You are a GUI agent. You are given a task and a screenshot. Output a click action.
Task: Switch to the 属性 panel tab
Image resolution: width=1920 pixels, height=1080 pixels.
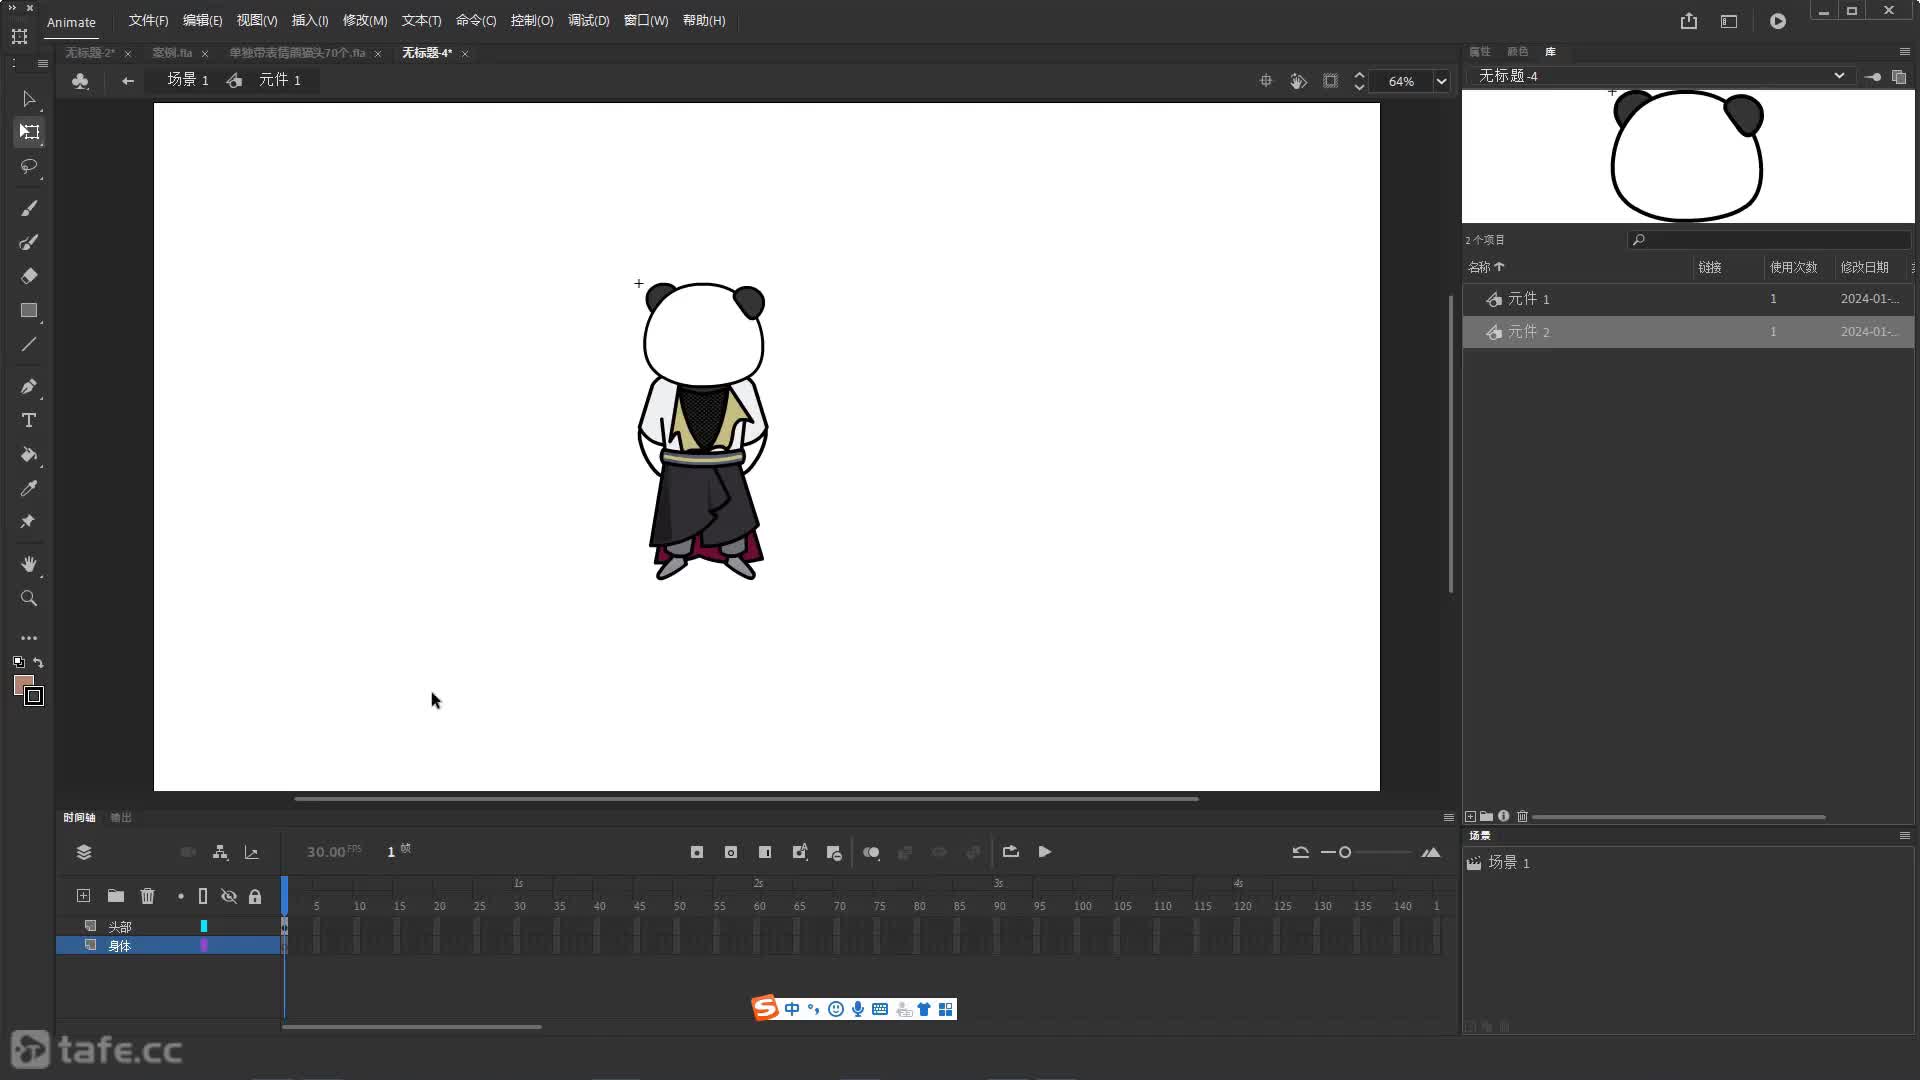[1480, 51]
